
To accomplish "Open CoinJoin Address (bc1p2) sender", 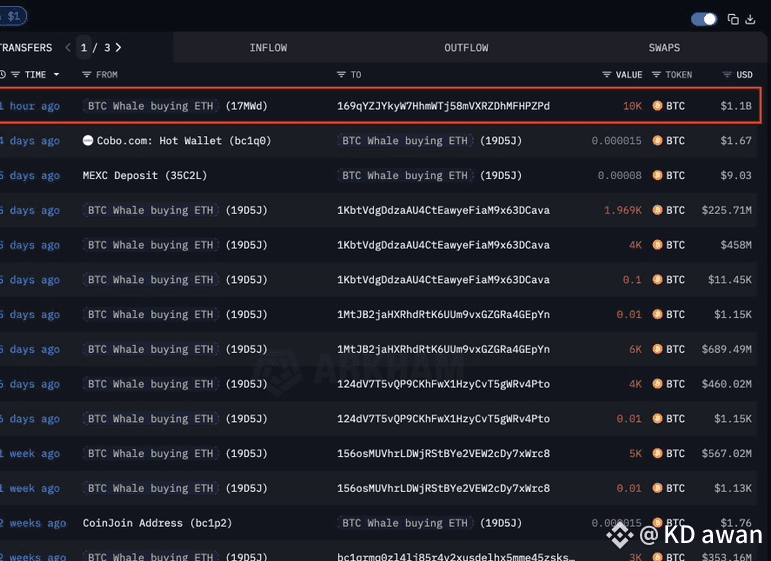I will tap(157, 523).
